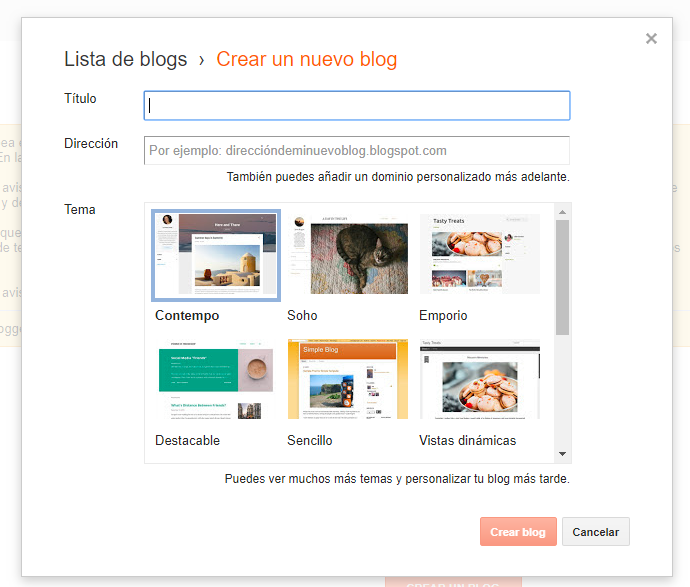Click the Dirección field label

click(91, 143)
